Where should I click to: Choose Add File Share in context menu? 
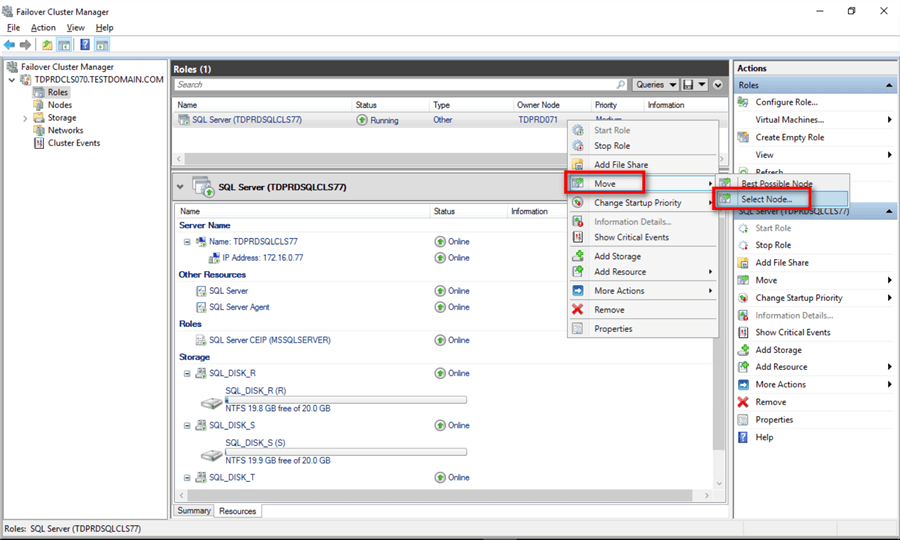pyautogui.click(x=620, y=165)
